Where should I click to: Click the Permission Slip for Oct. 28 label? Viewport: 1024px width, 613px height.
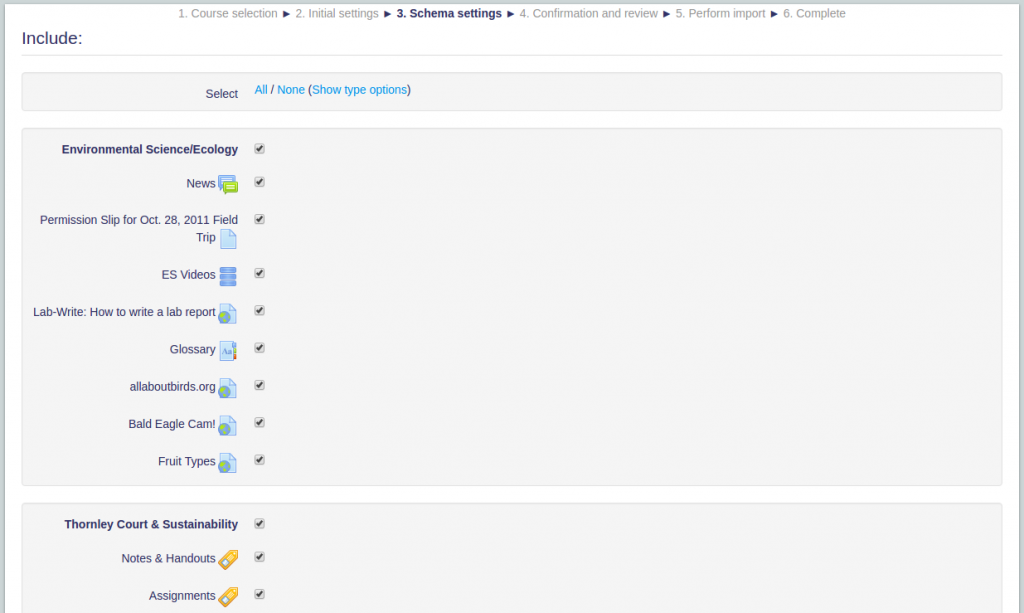(x=138, y=228)
